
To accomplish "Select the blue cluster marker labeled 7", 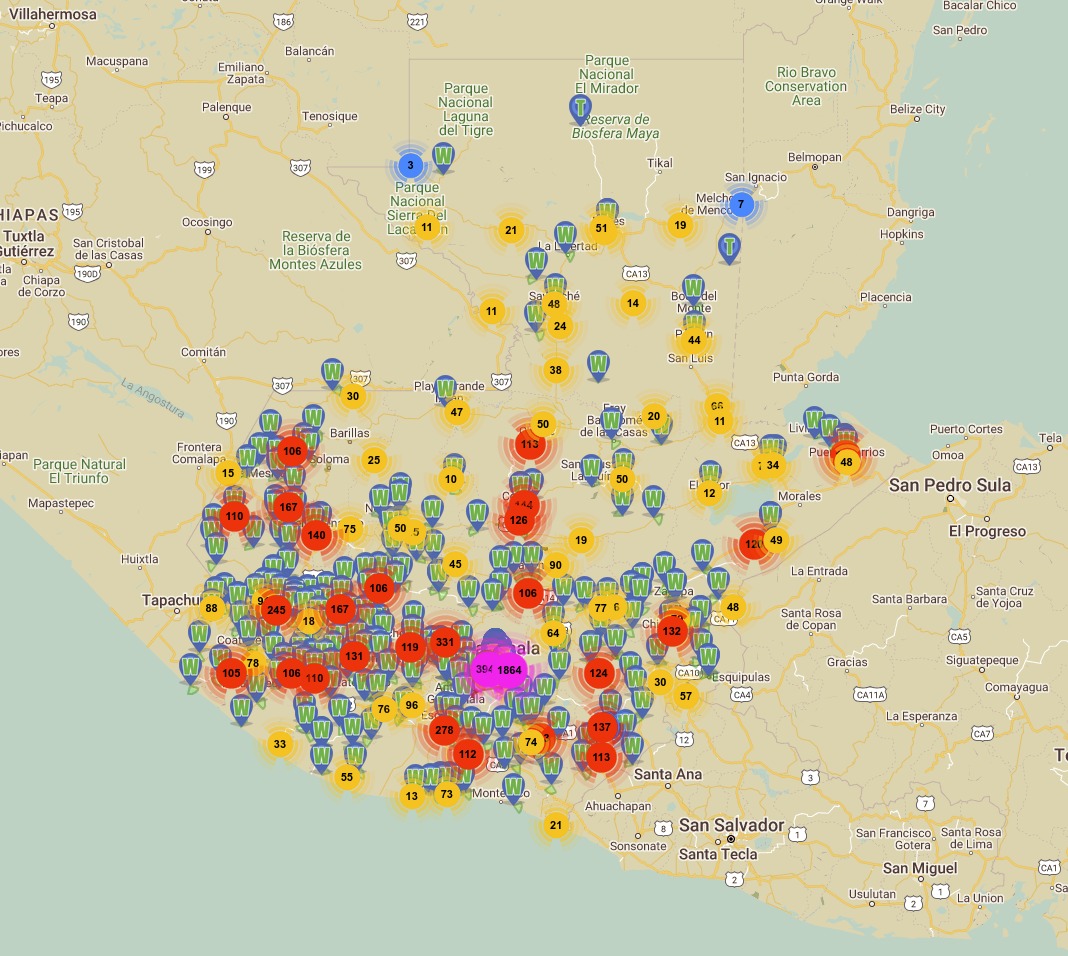I will coord(741,204).
